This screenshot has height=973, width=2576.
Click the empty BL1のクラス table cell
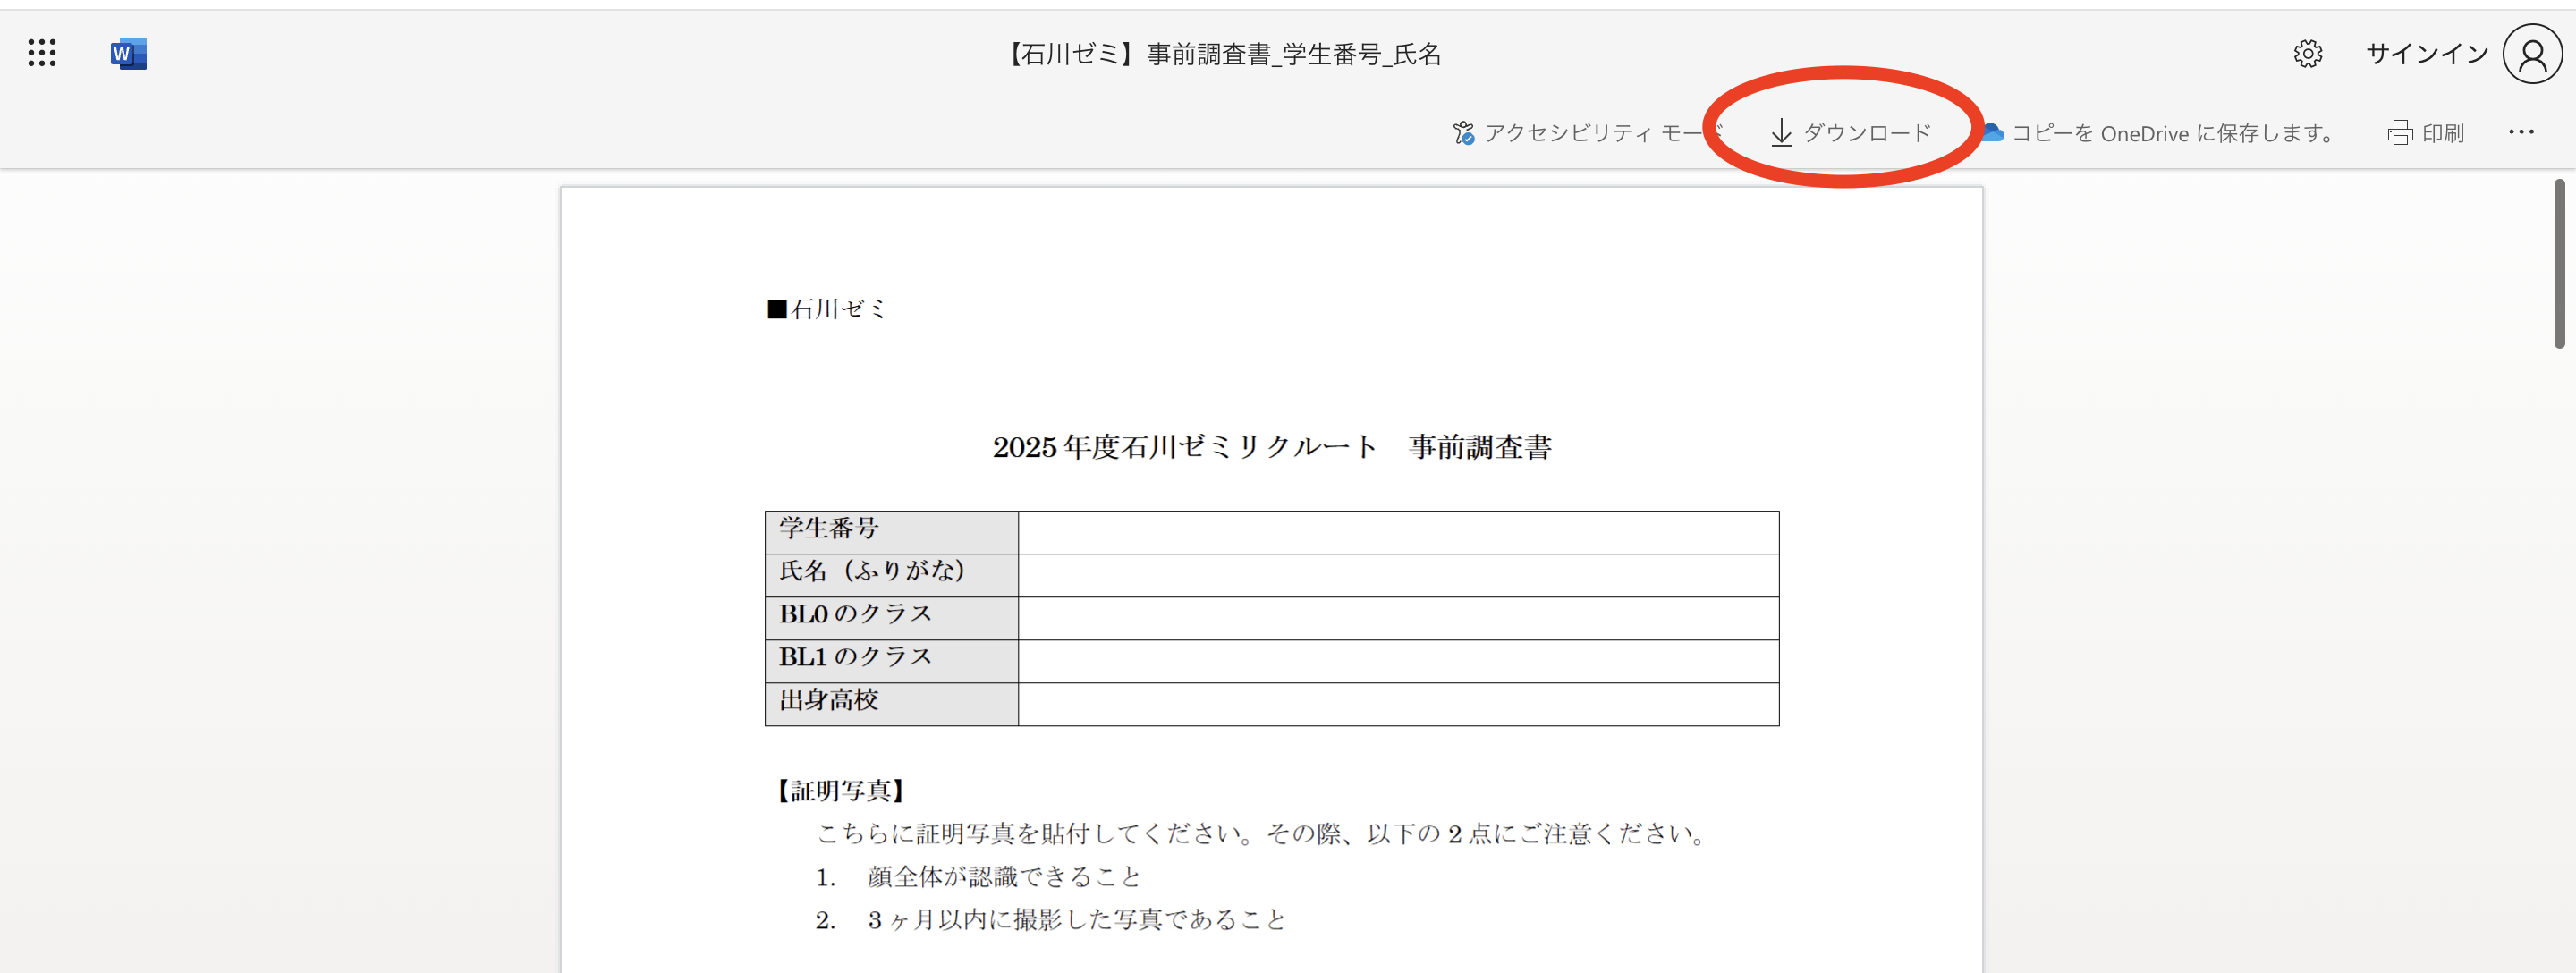pos(1397,661)
